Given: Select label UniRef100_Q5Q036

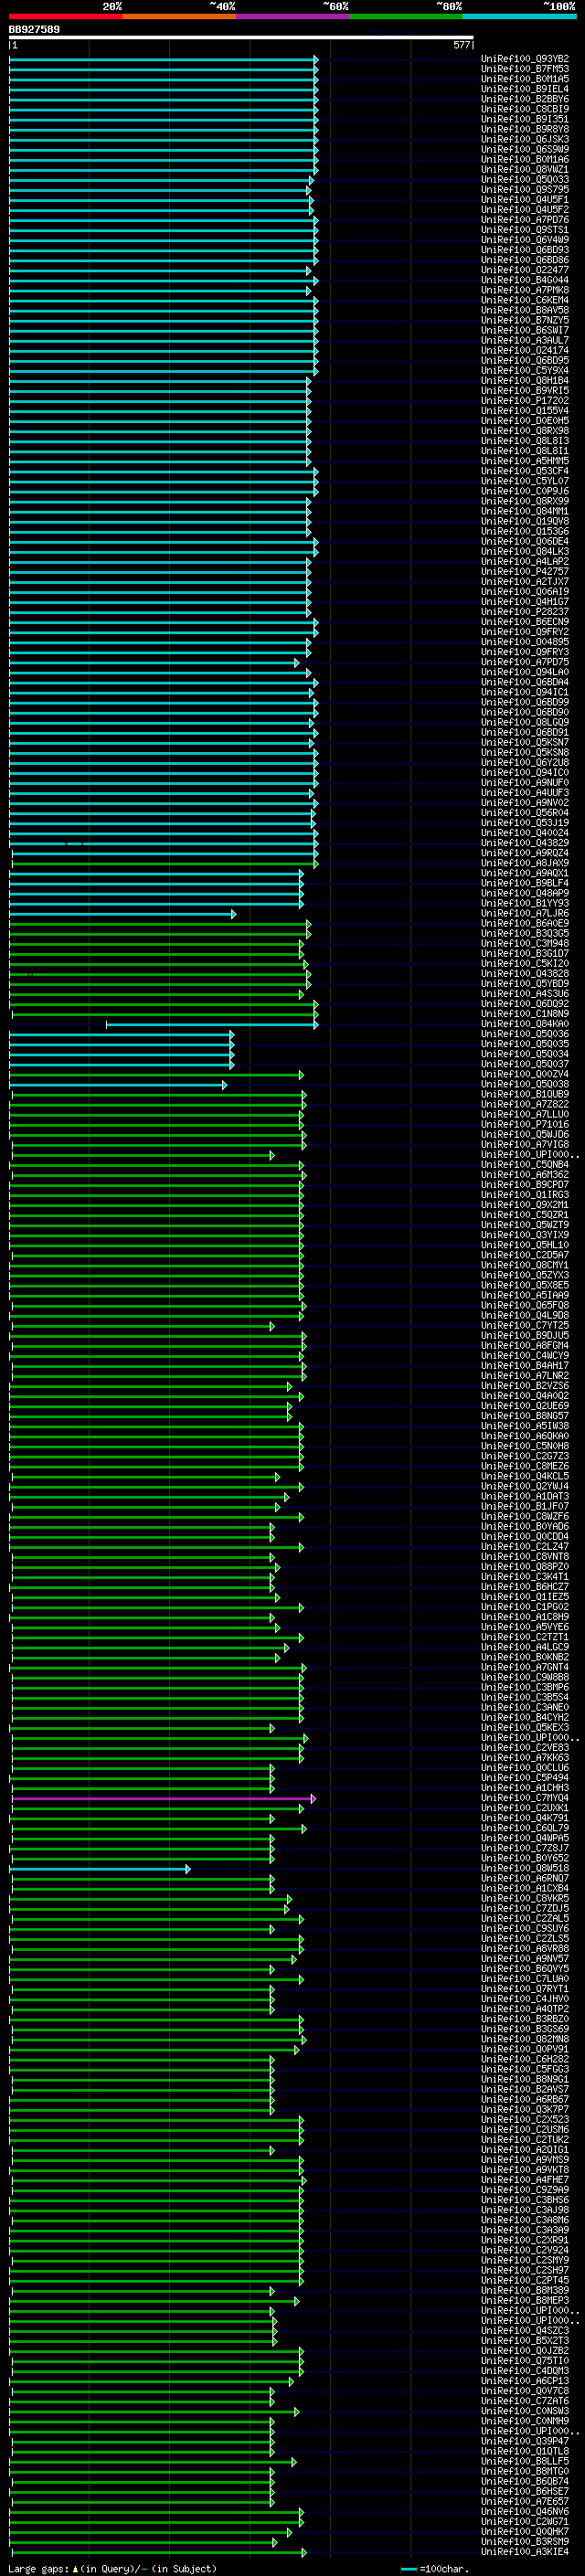Looking at the screenshot, I should tap(525, 1034).
